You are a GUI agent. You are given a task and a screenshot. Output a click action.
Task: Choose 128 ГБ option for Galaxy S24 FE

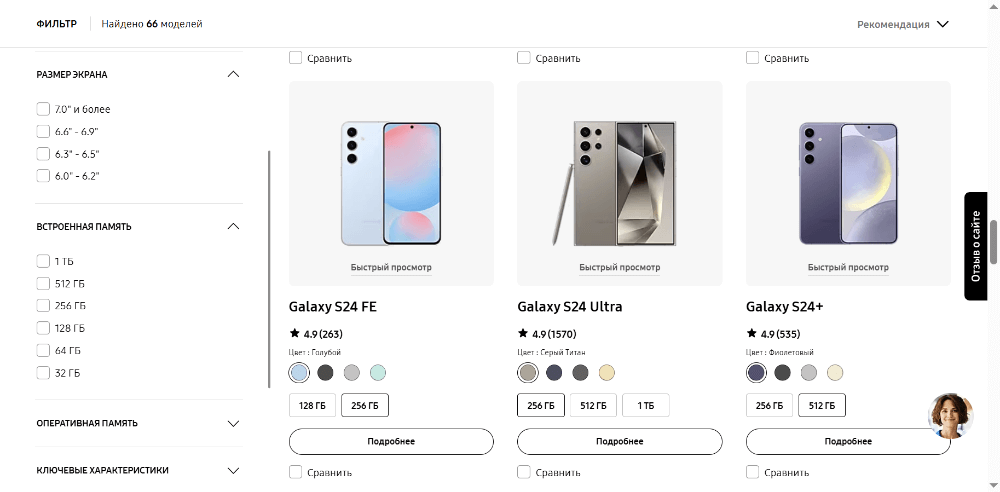(312, 405)
